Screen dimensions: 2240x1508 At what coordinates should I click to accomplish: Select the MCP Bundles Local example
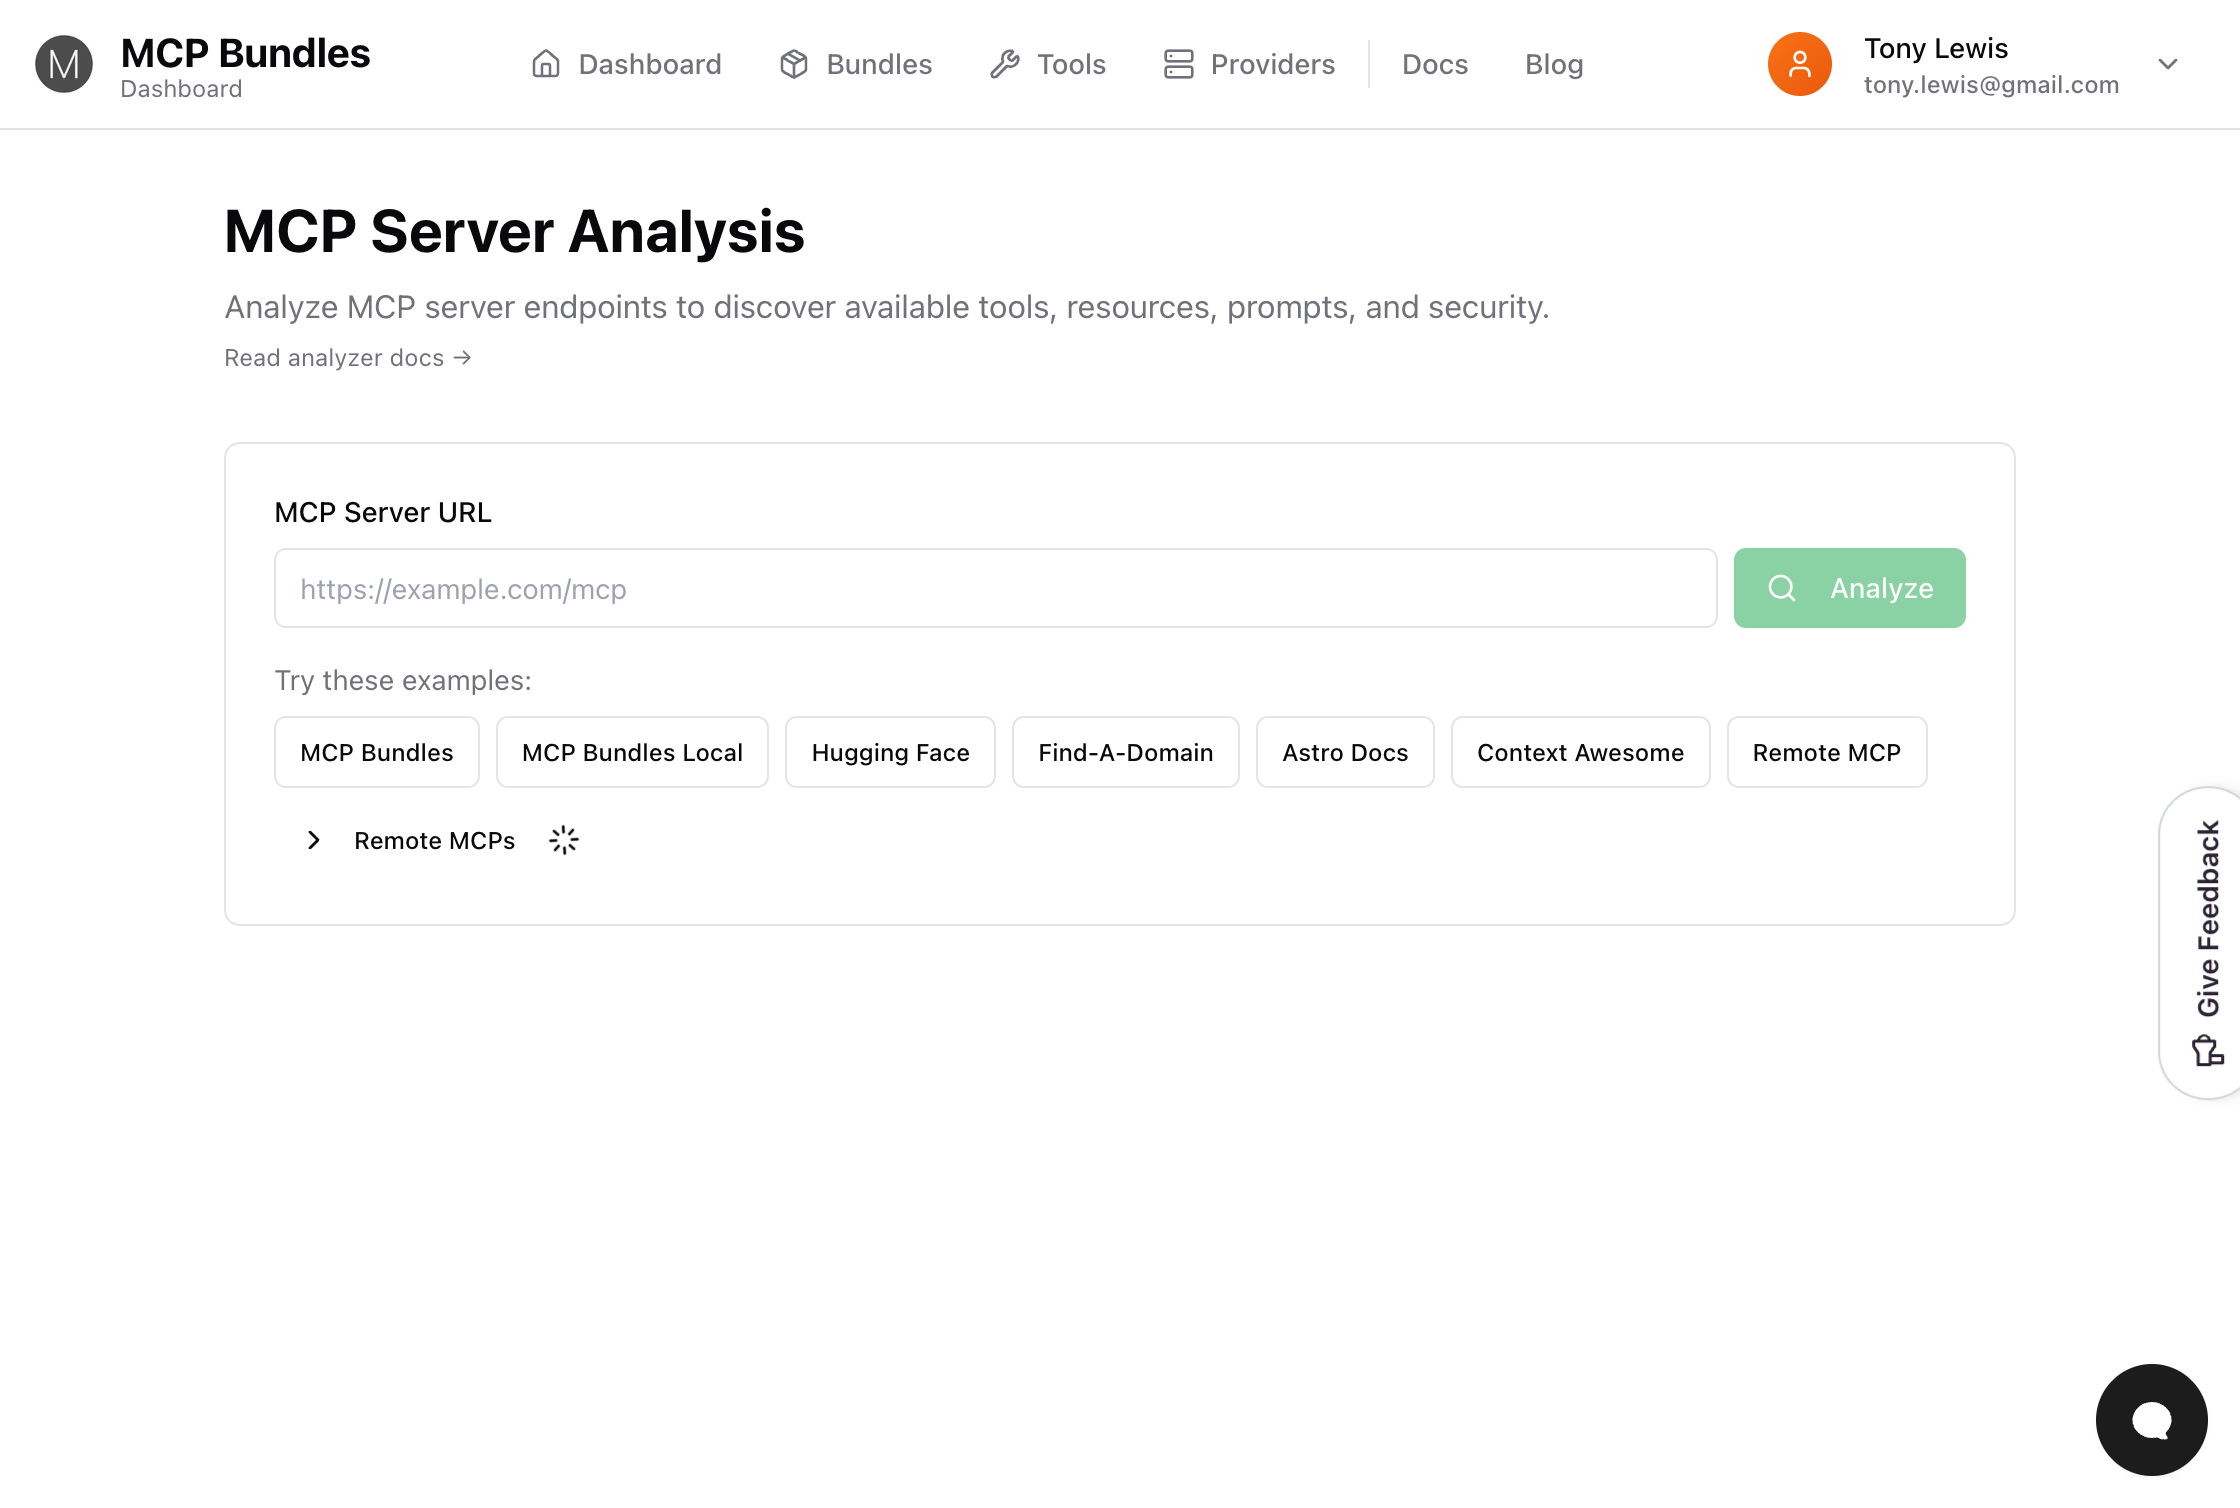click(x=632, y=752)
